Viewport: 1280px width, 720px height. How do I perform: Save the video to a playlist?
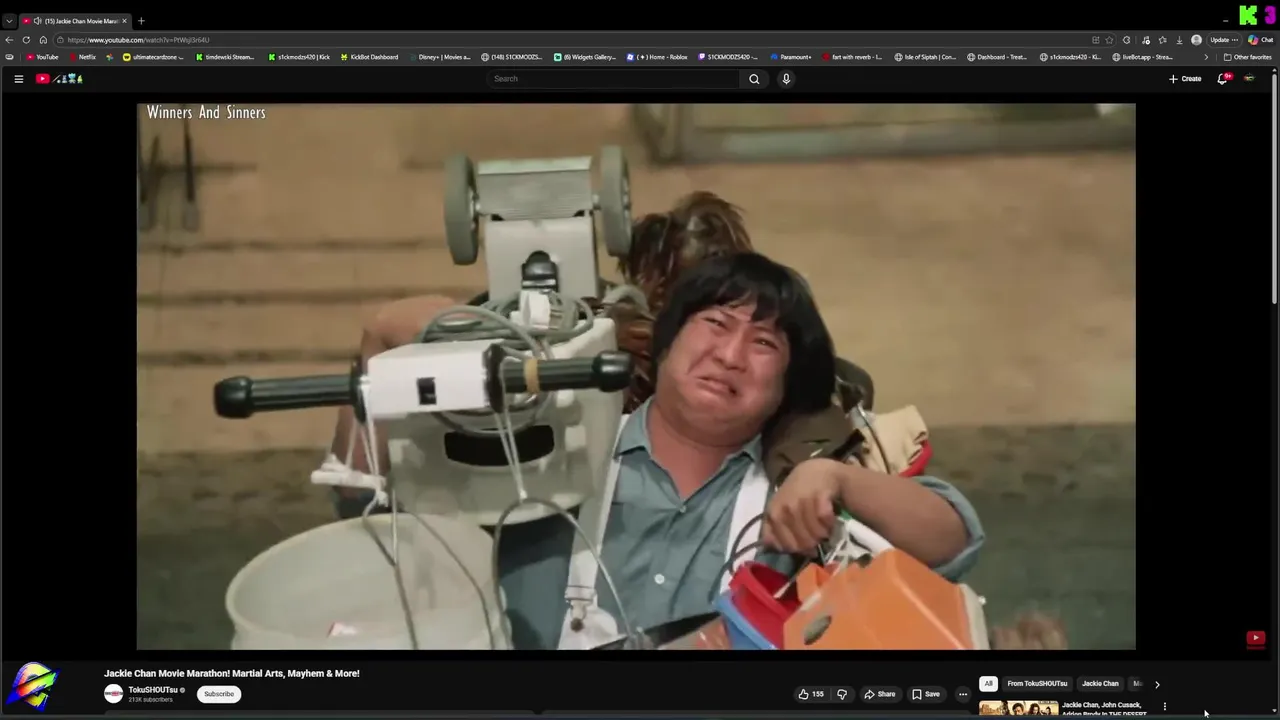point(926,694)
